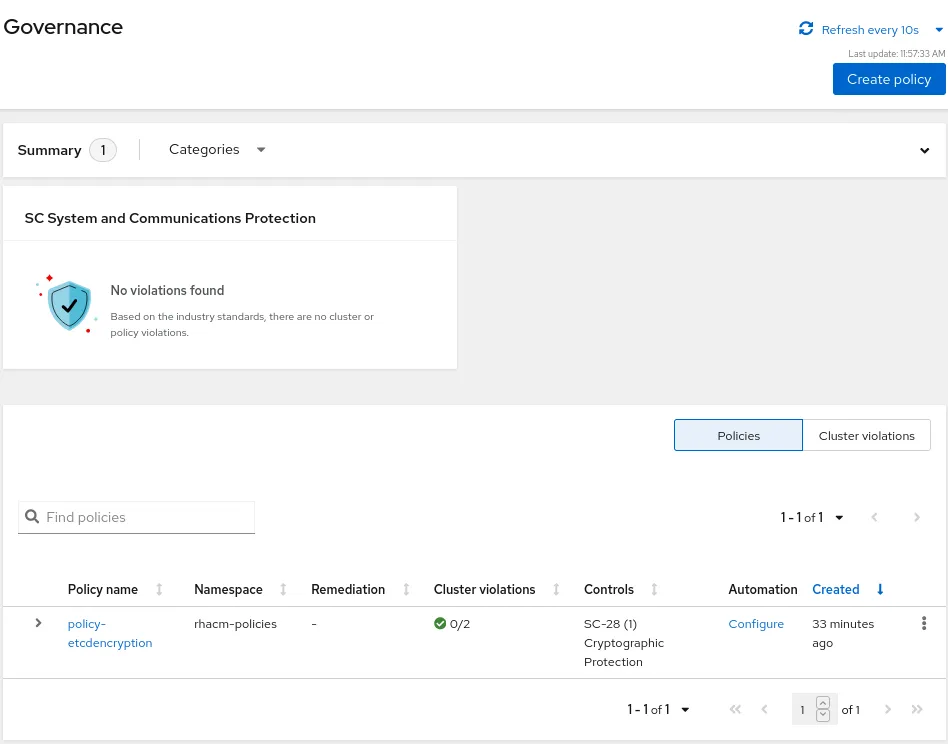Increment the page number stepper up arrow
The image size is (948, 744).
coord(823,703)
